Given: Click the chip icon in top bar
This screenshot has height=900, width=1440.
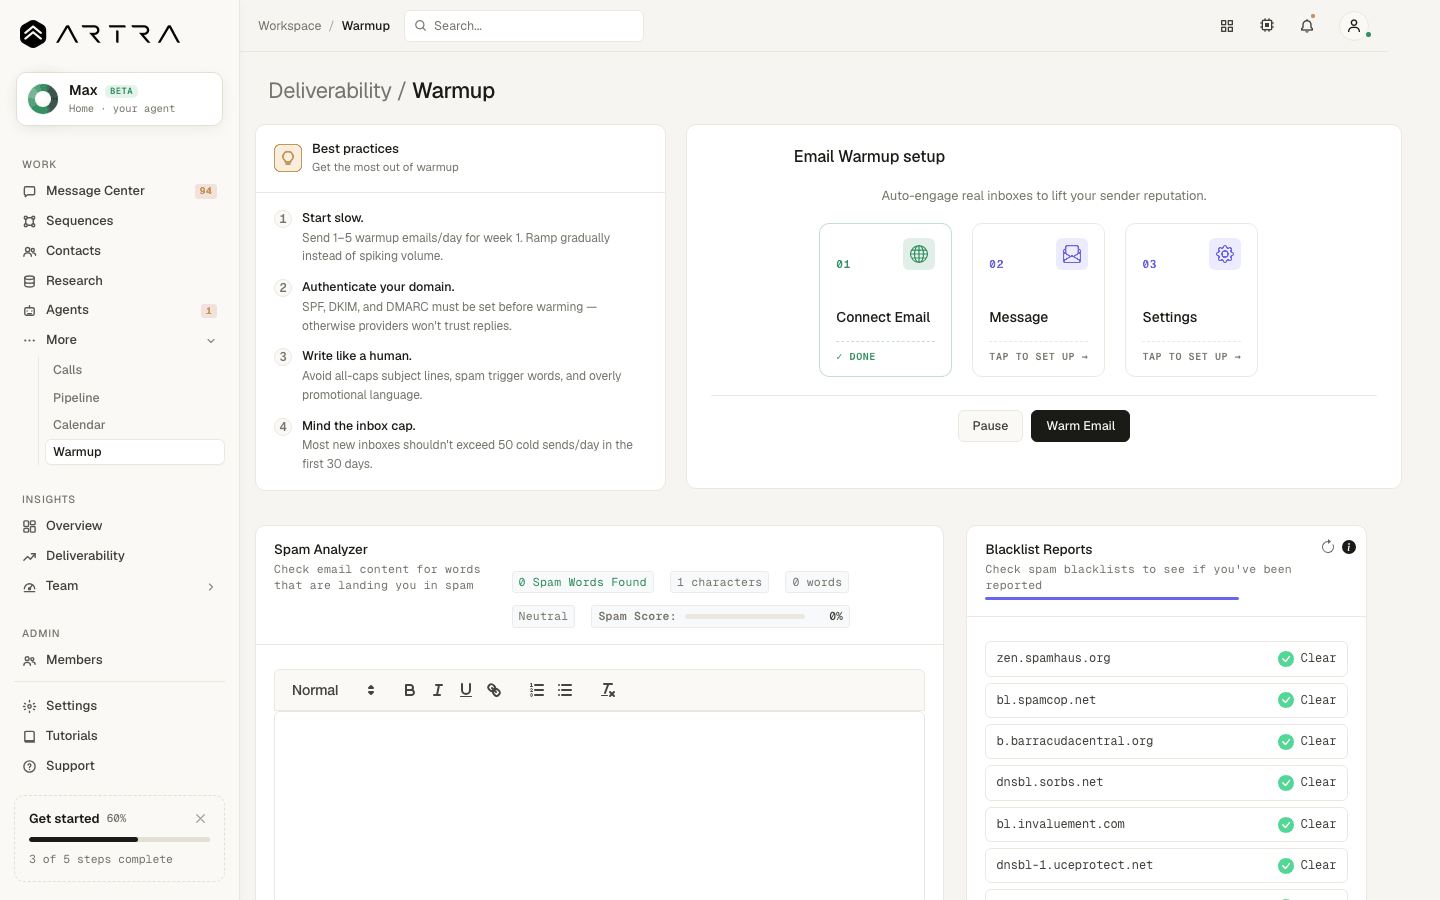Looking at the screenshot, I should click(1267, 26).
